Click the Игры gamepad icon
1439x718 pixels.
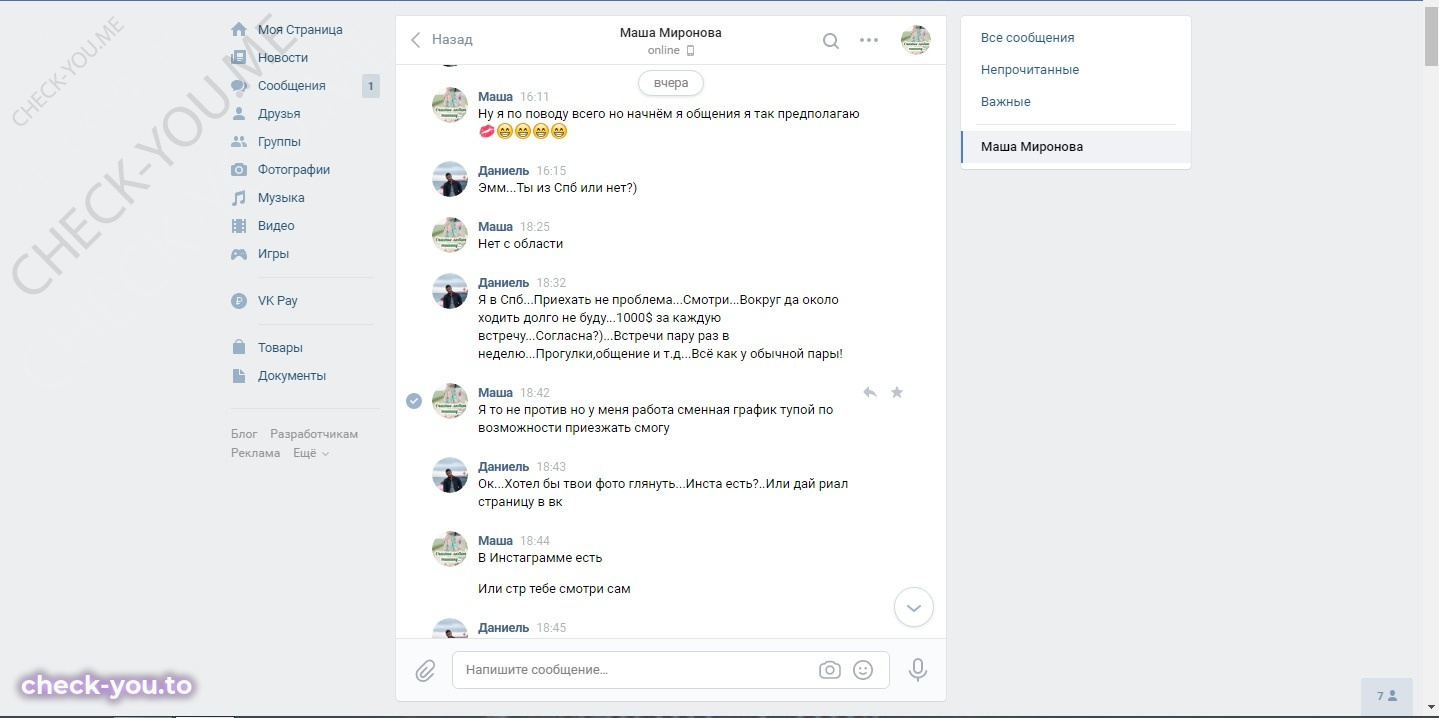(x=239, y=254)
